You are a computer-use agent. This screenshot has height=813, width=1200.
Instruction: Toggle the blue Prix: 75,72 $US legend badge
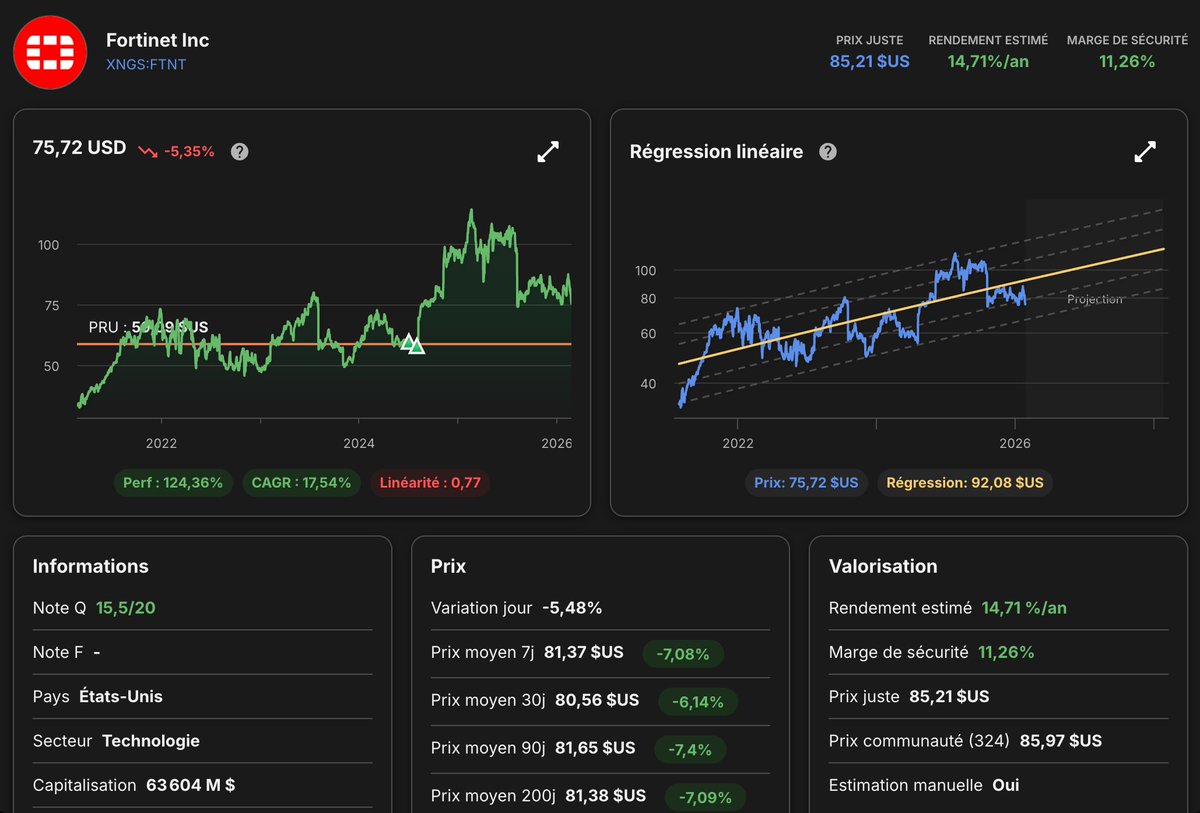tap(806, 482)
